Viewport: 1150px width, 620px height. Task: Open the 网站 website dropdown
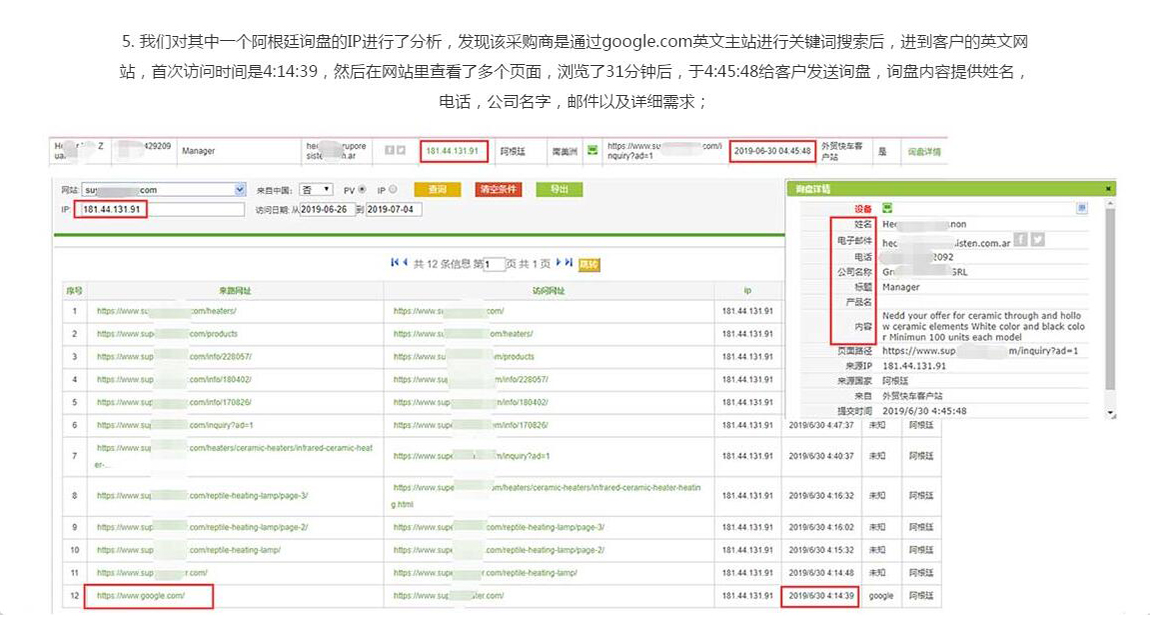click(x=239, y=189)
